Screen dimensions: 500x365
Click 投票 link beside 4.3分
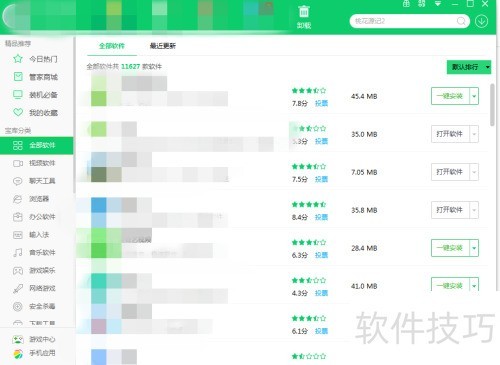click(321, 293)
